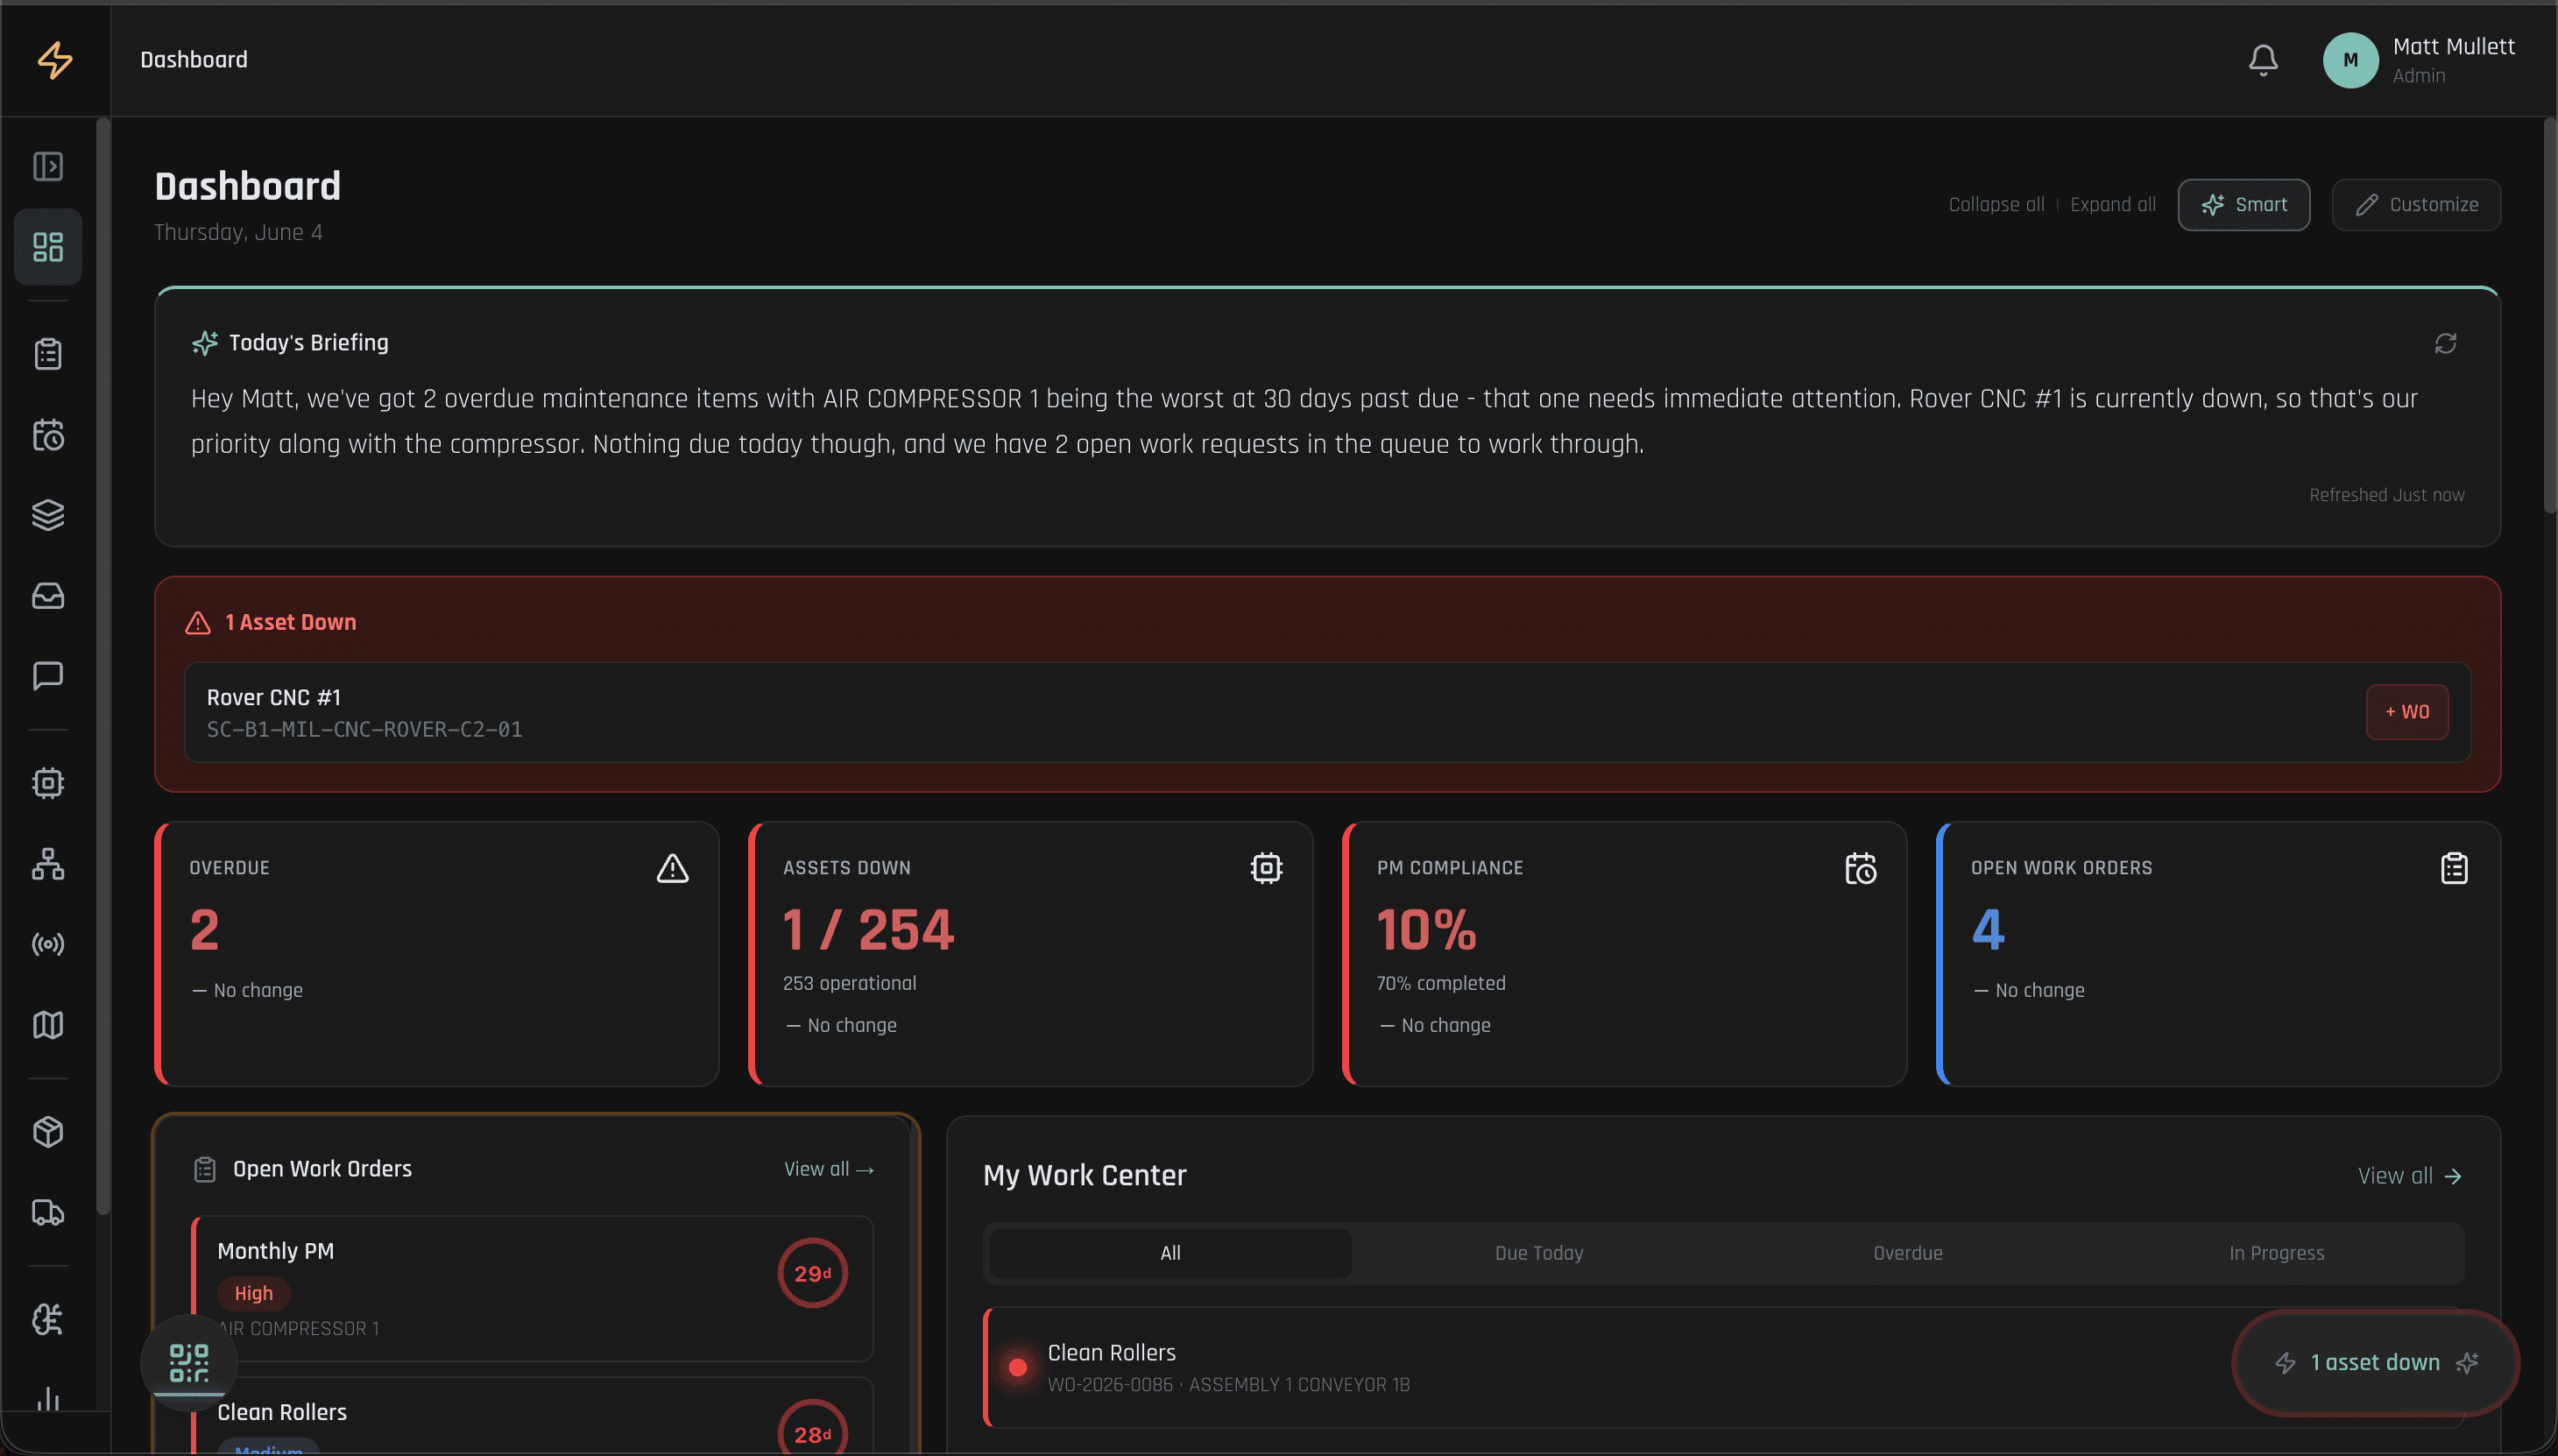
Task: Expand the sidebar with the panel toggle icon
Action: pos(48,166)
